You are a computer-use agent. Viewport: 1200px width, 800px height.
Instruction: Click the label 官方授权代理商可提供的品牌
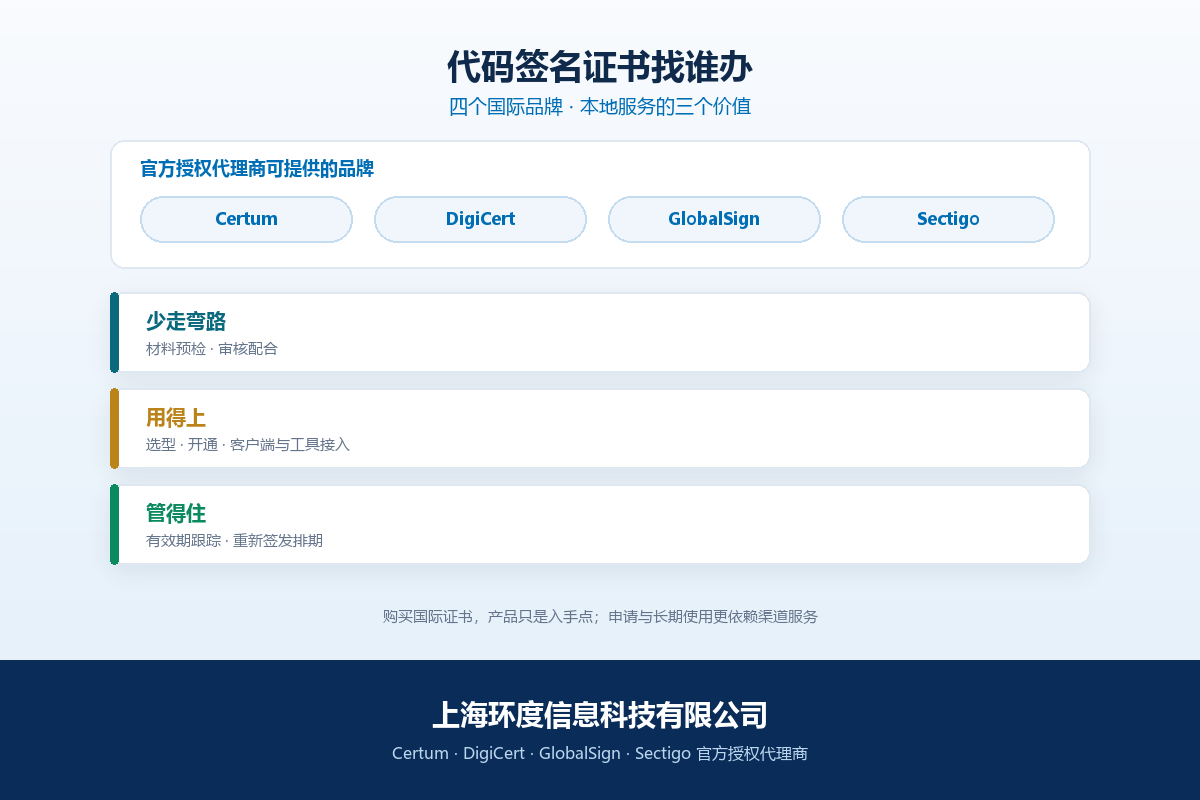tap(257, 169)
